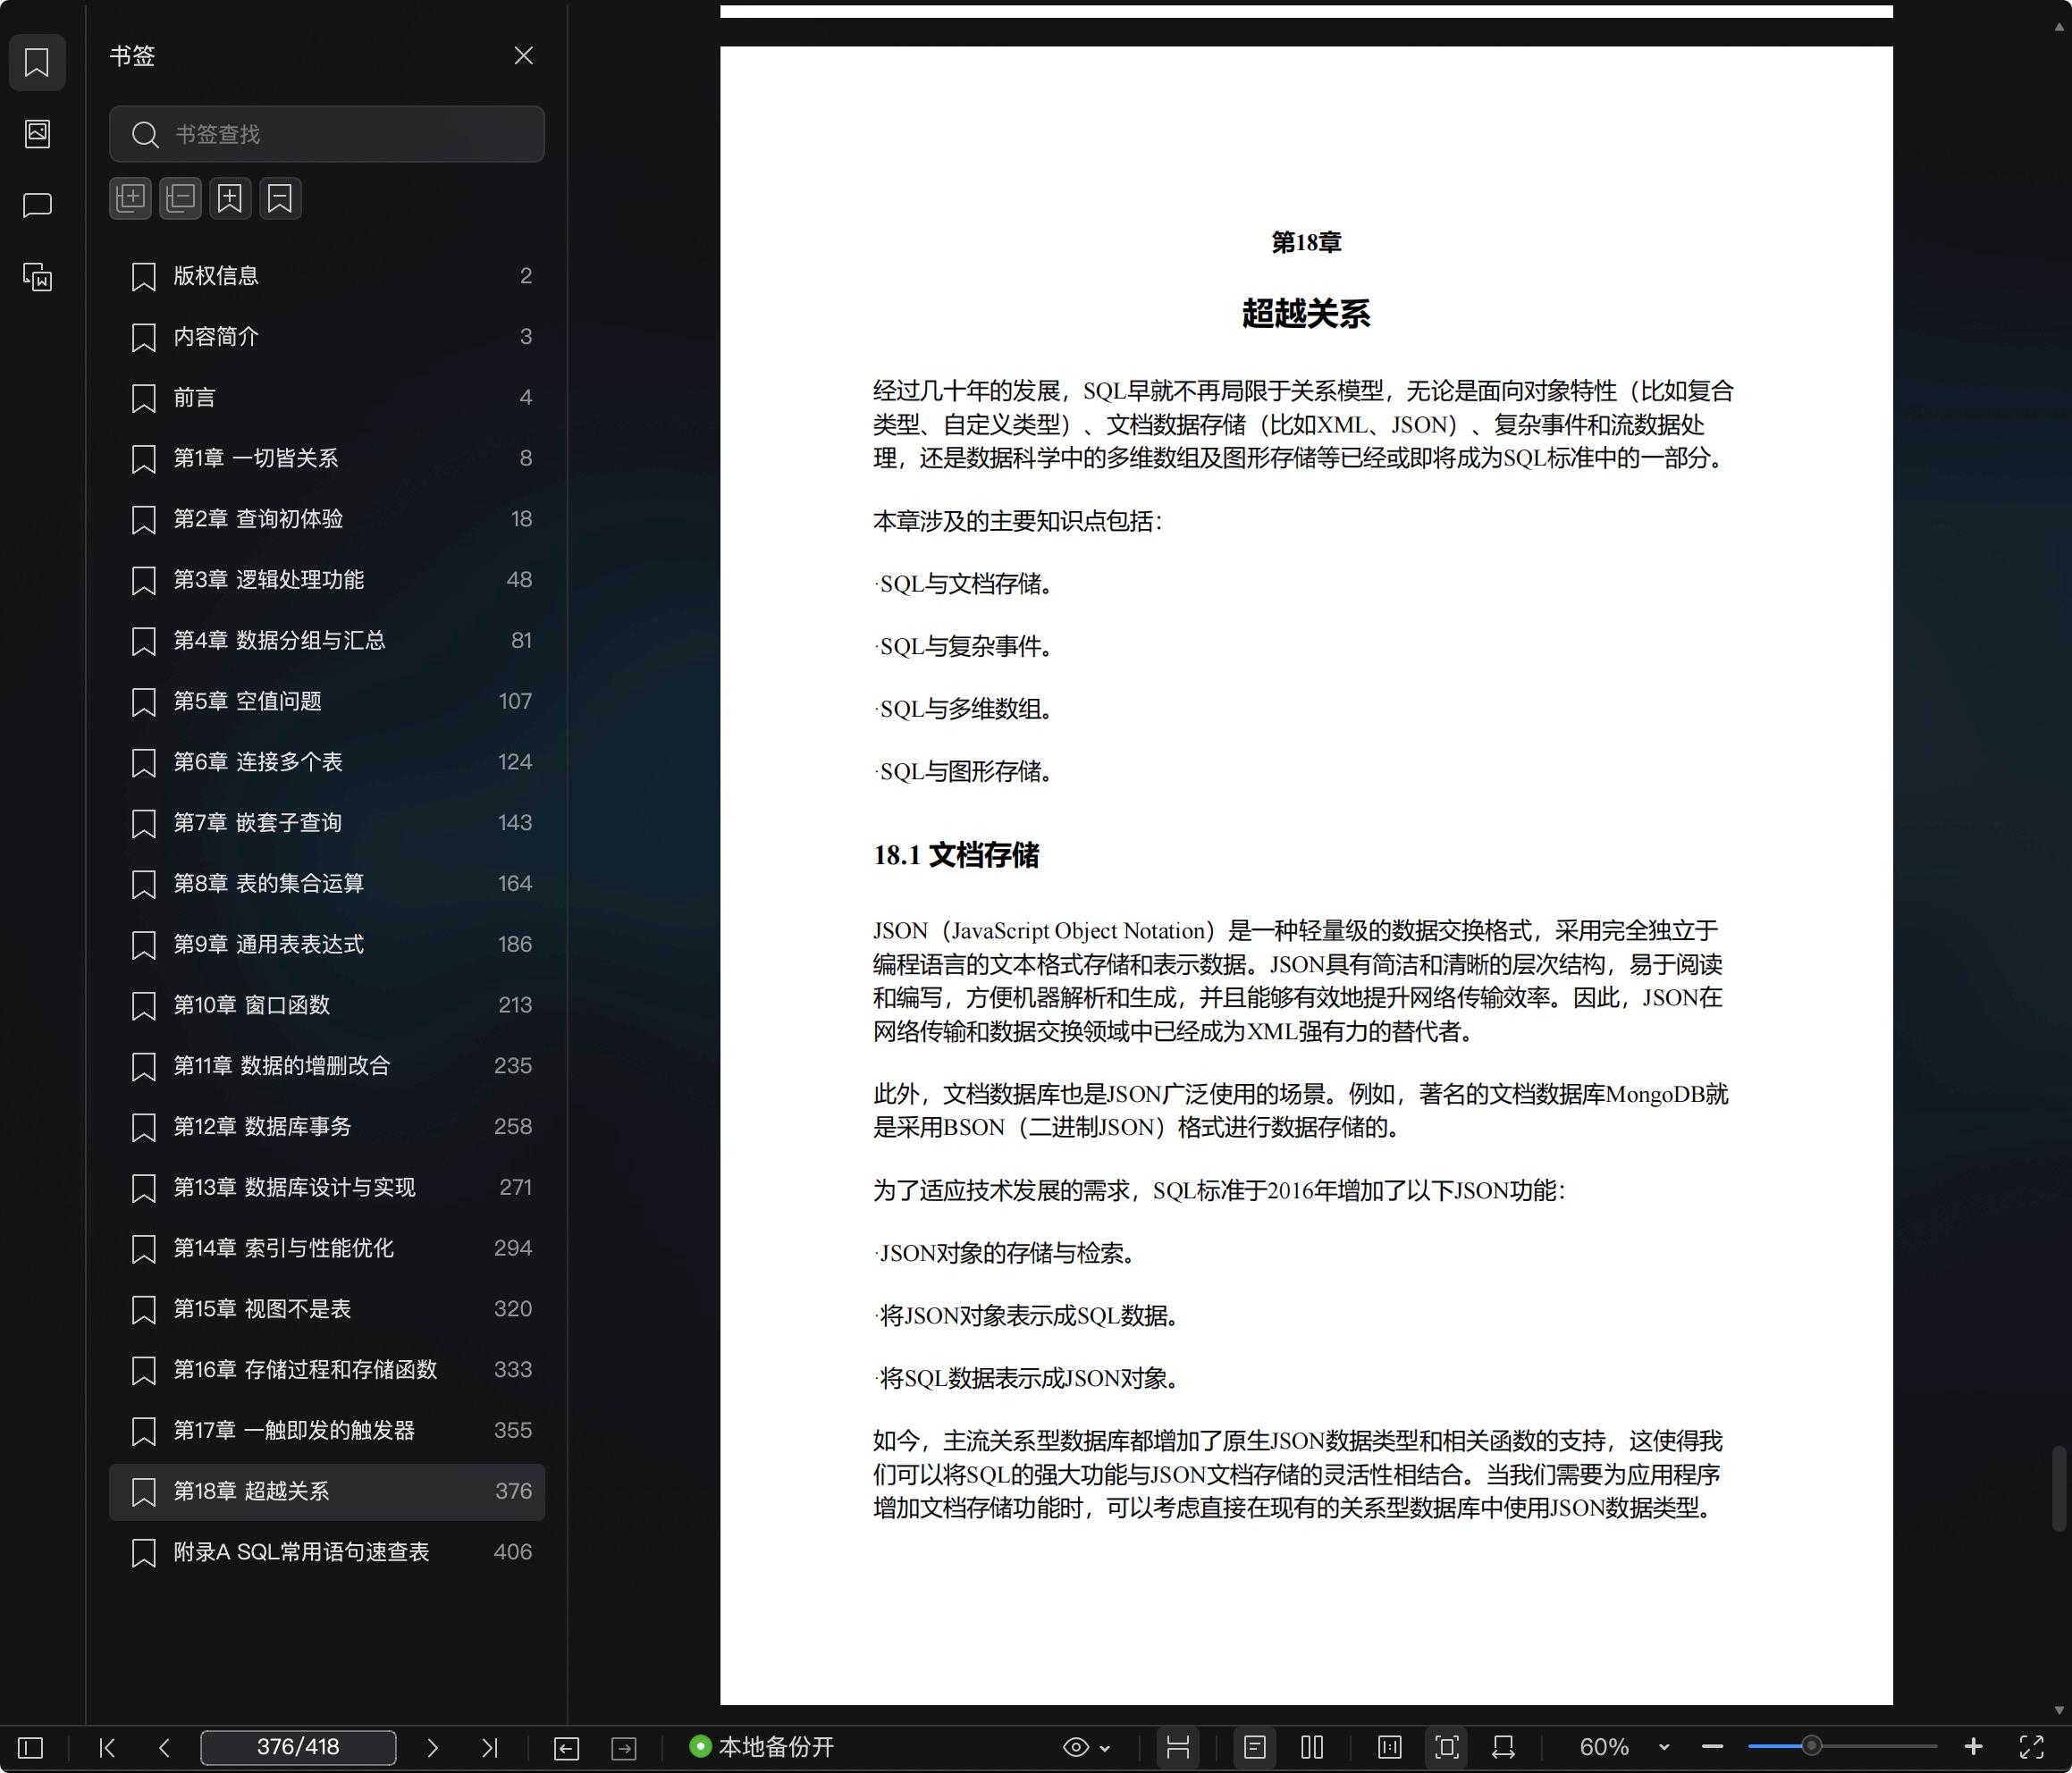Image resolution: width=2072 pixels, height=1773 pixels.
Task: Open 第6章 连接多个表
Action: (x=327, y=762)
